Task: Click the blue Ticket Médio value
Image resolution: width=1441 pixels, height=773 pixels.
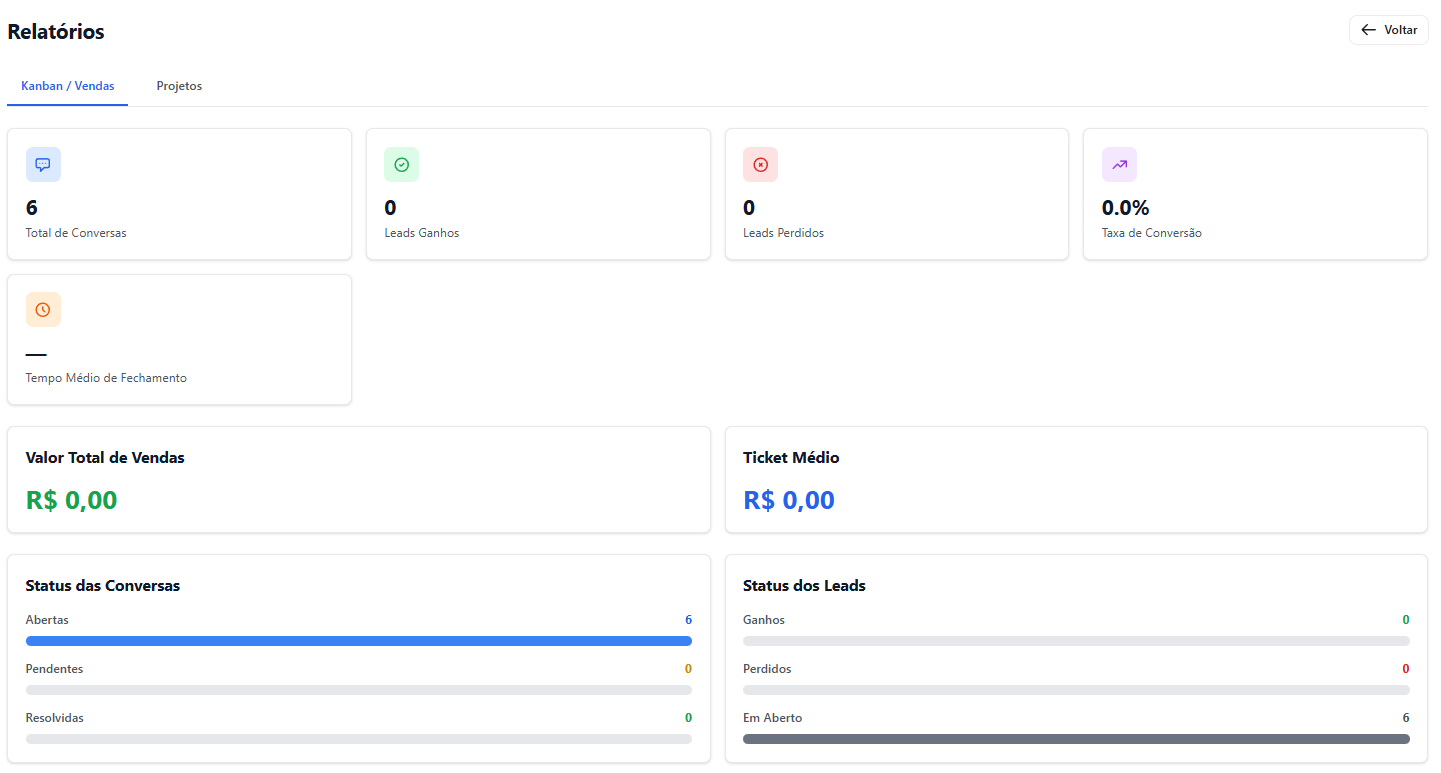Action: point(789,499)
